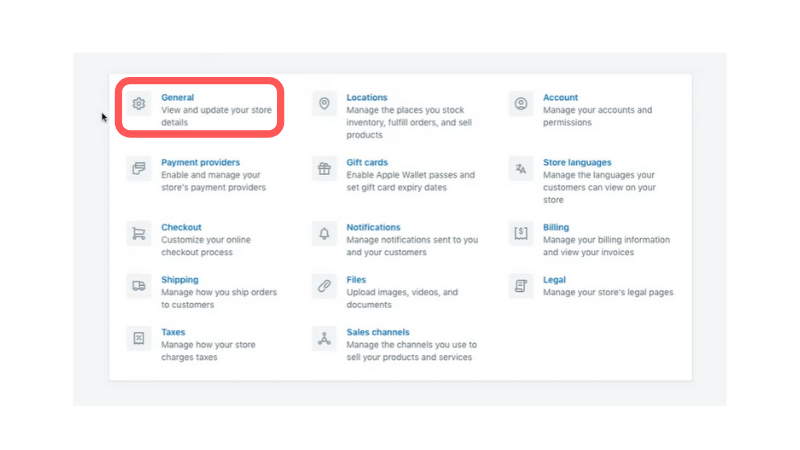Open the Notifications settings link
800x450 pixels.
coord(373,227)
